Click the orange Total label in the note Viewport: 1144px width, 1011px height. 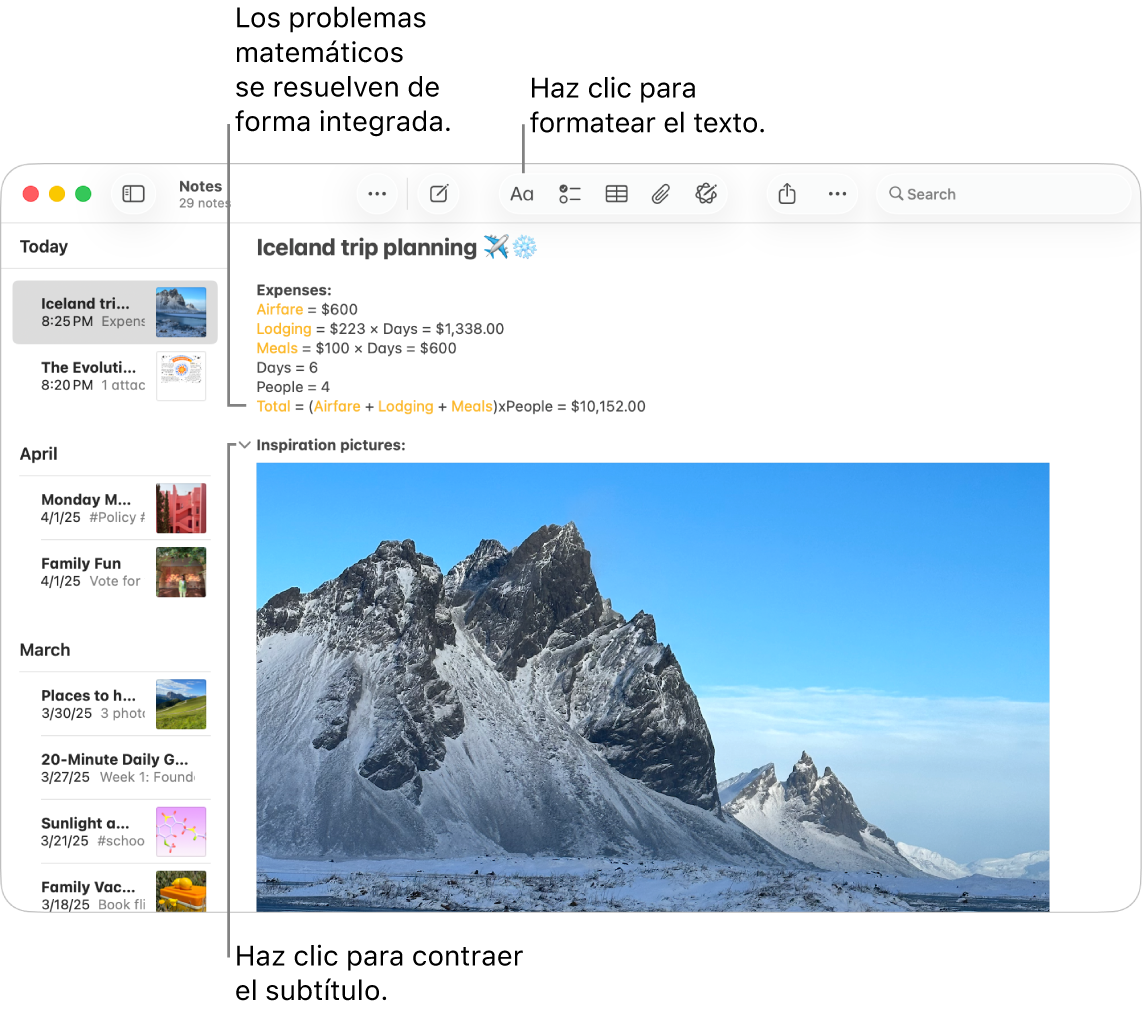[x=273, y=406]
